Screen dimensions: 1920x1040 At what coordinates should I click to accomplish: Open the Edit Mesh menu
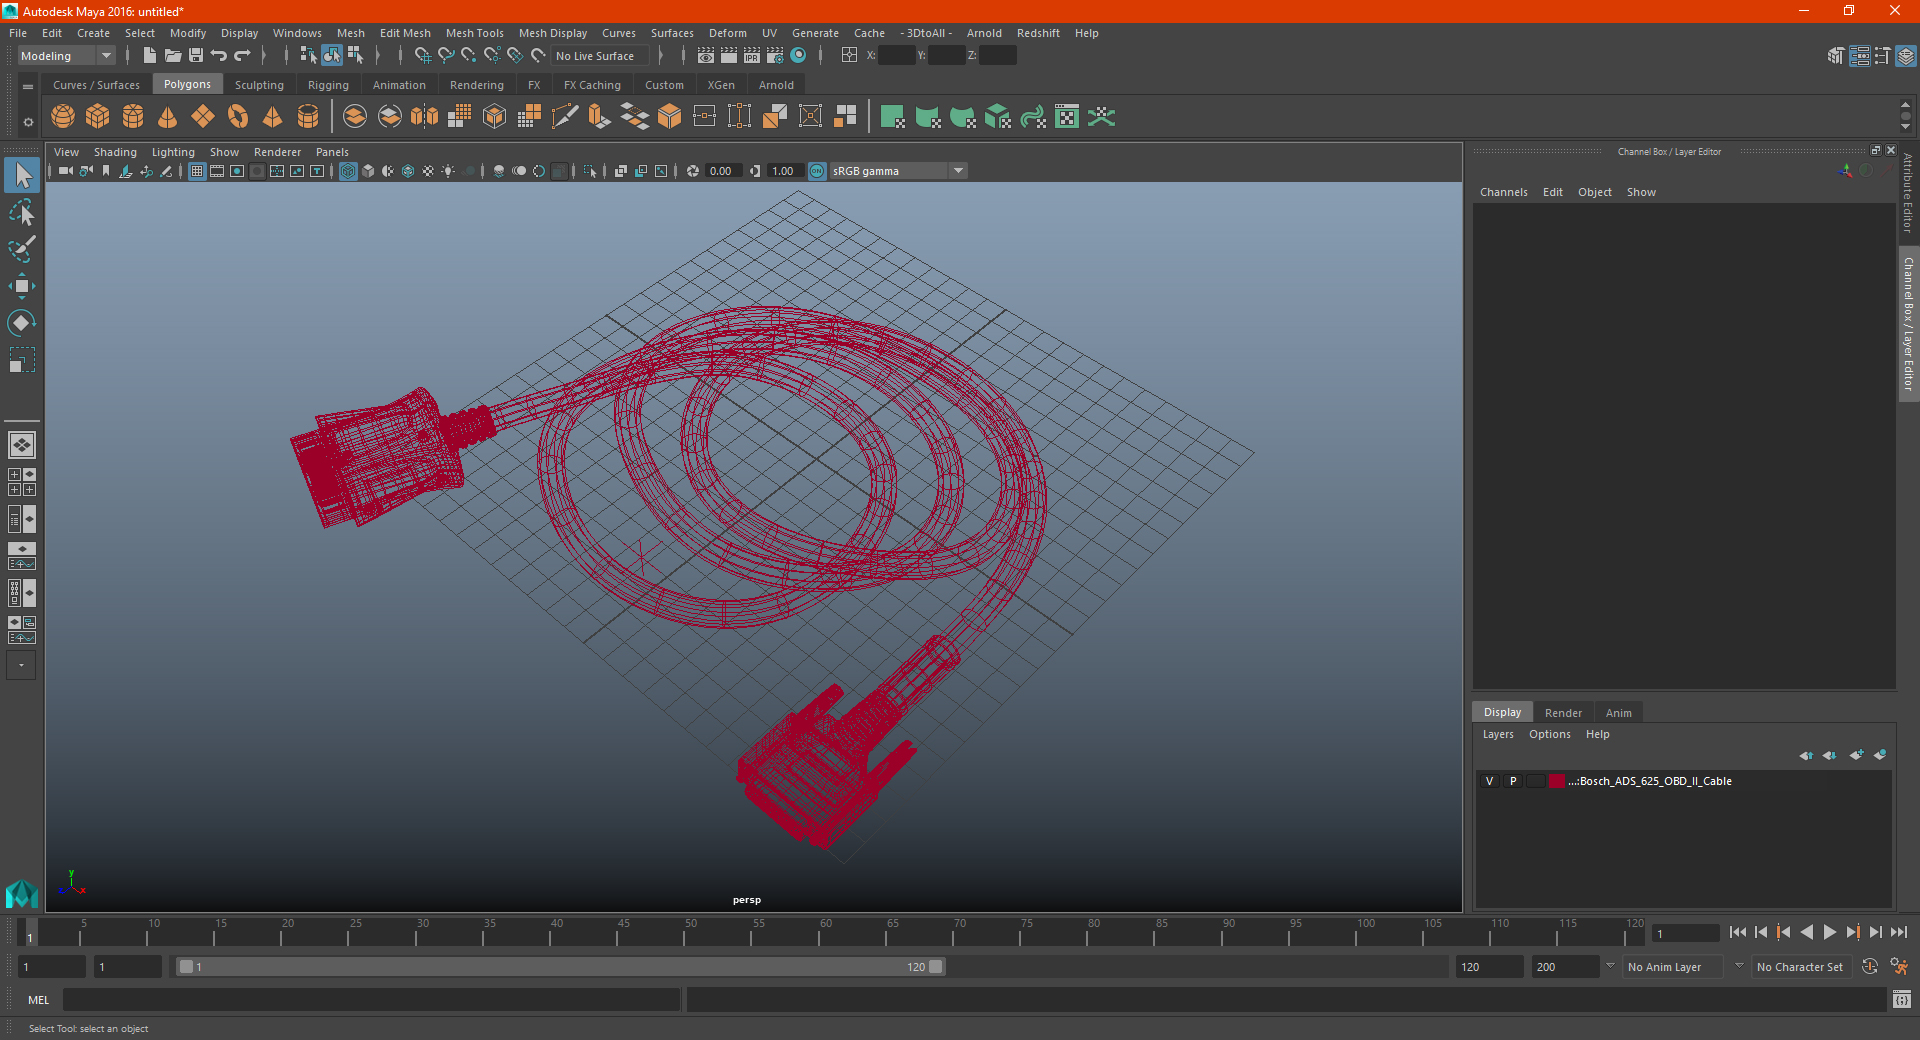(x=405, y=33)
